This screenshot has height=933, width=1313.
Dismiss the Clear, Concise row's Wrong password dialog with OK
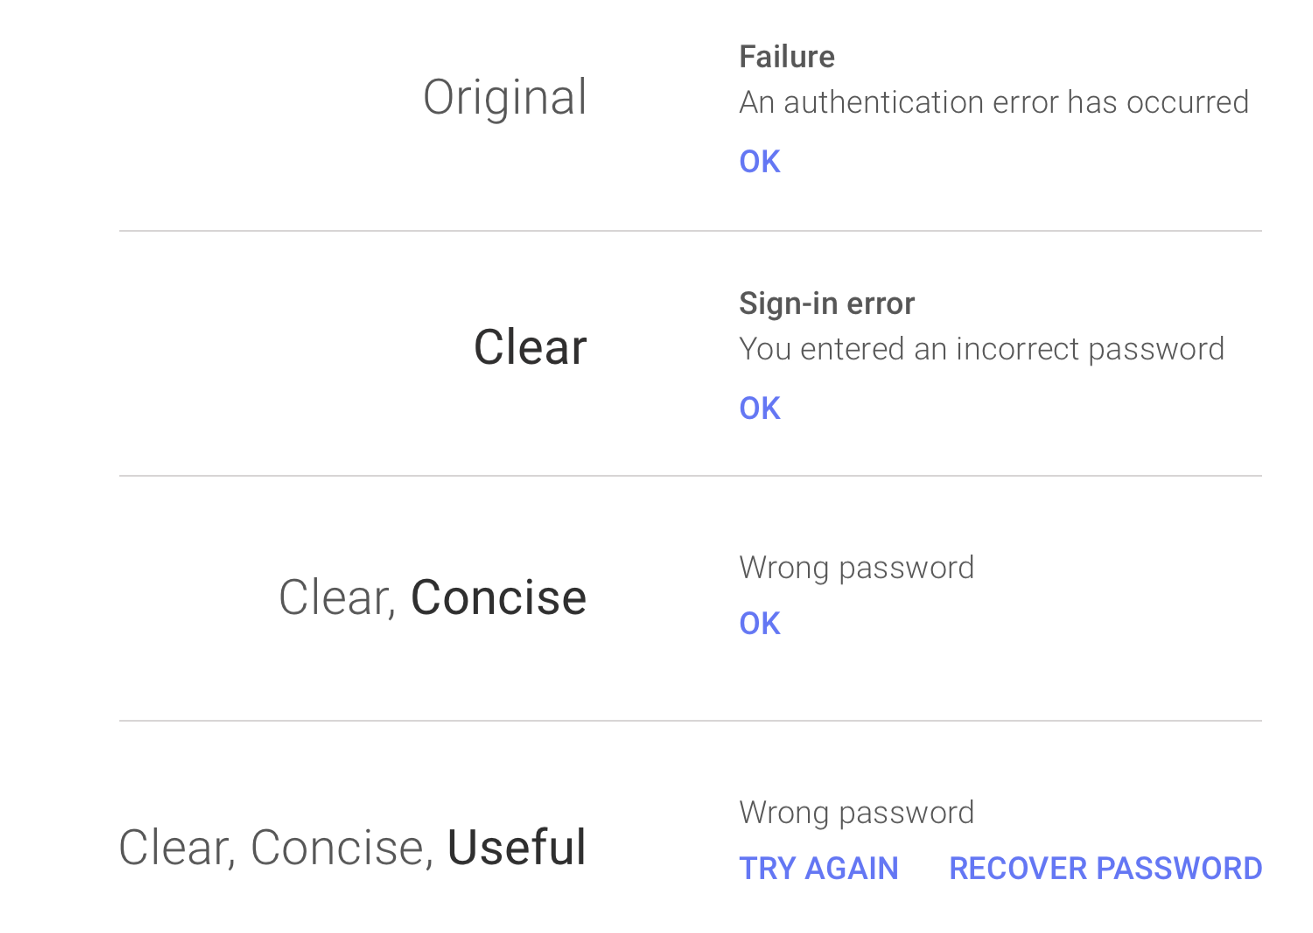point(759,623)
